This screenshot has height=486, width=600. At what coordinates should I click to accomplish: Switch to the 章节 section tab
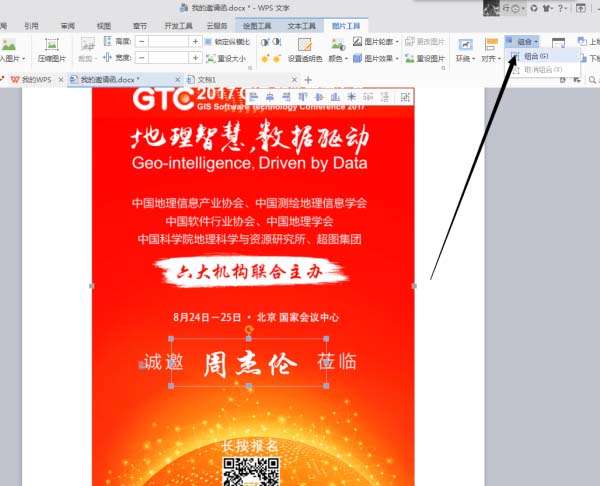(x=140, y=26)
